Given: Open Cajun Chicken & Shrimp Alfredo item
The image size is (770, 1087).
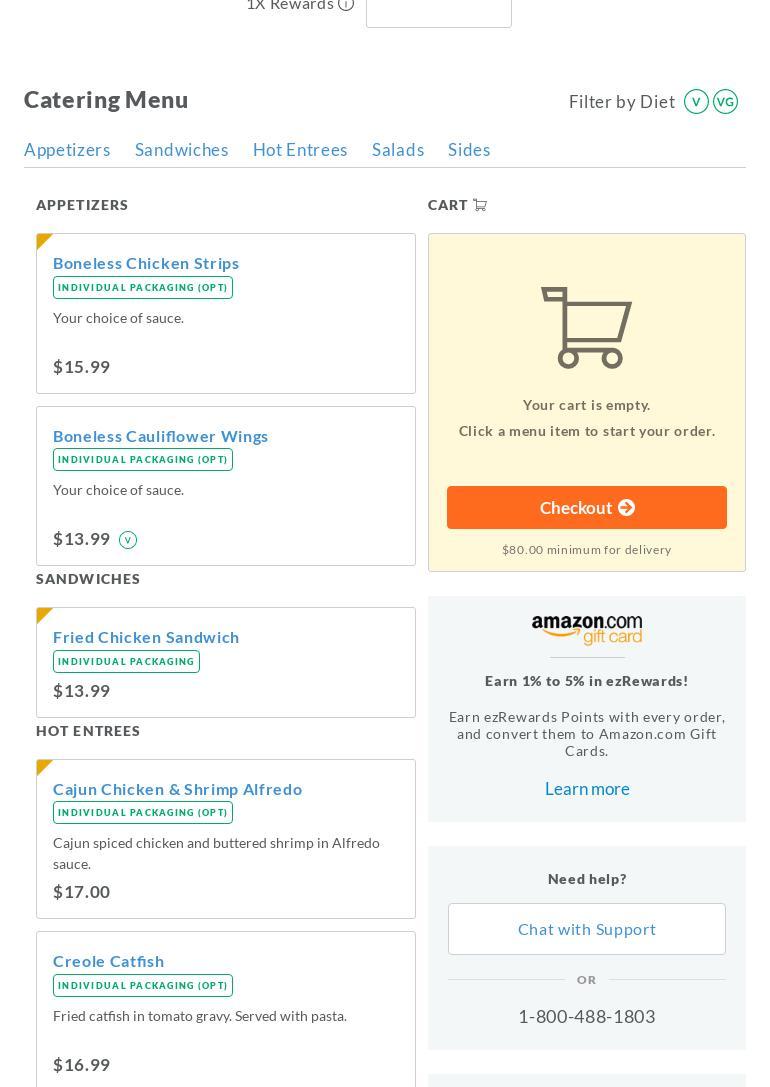Looking at the screenshot, I should point(177,789).
